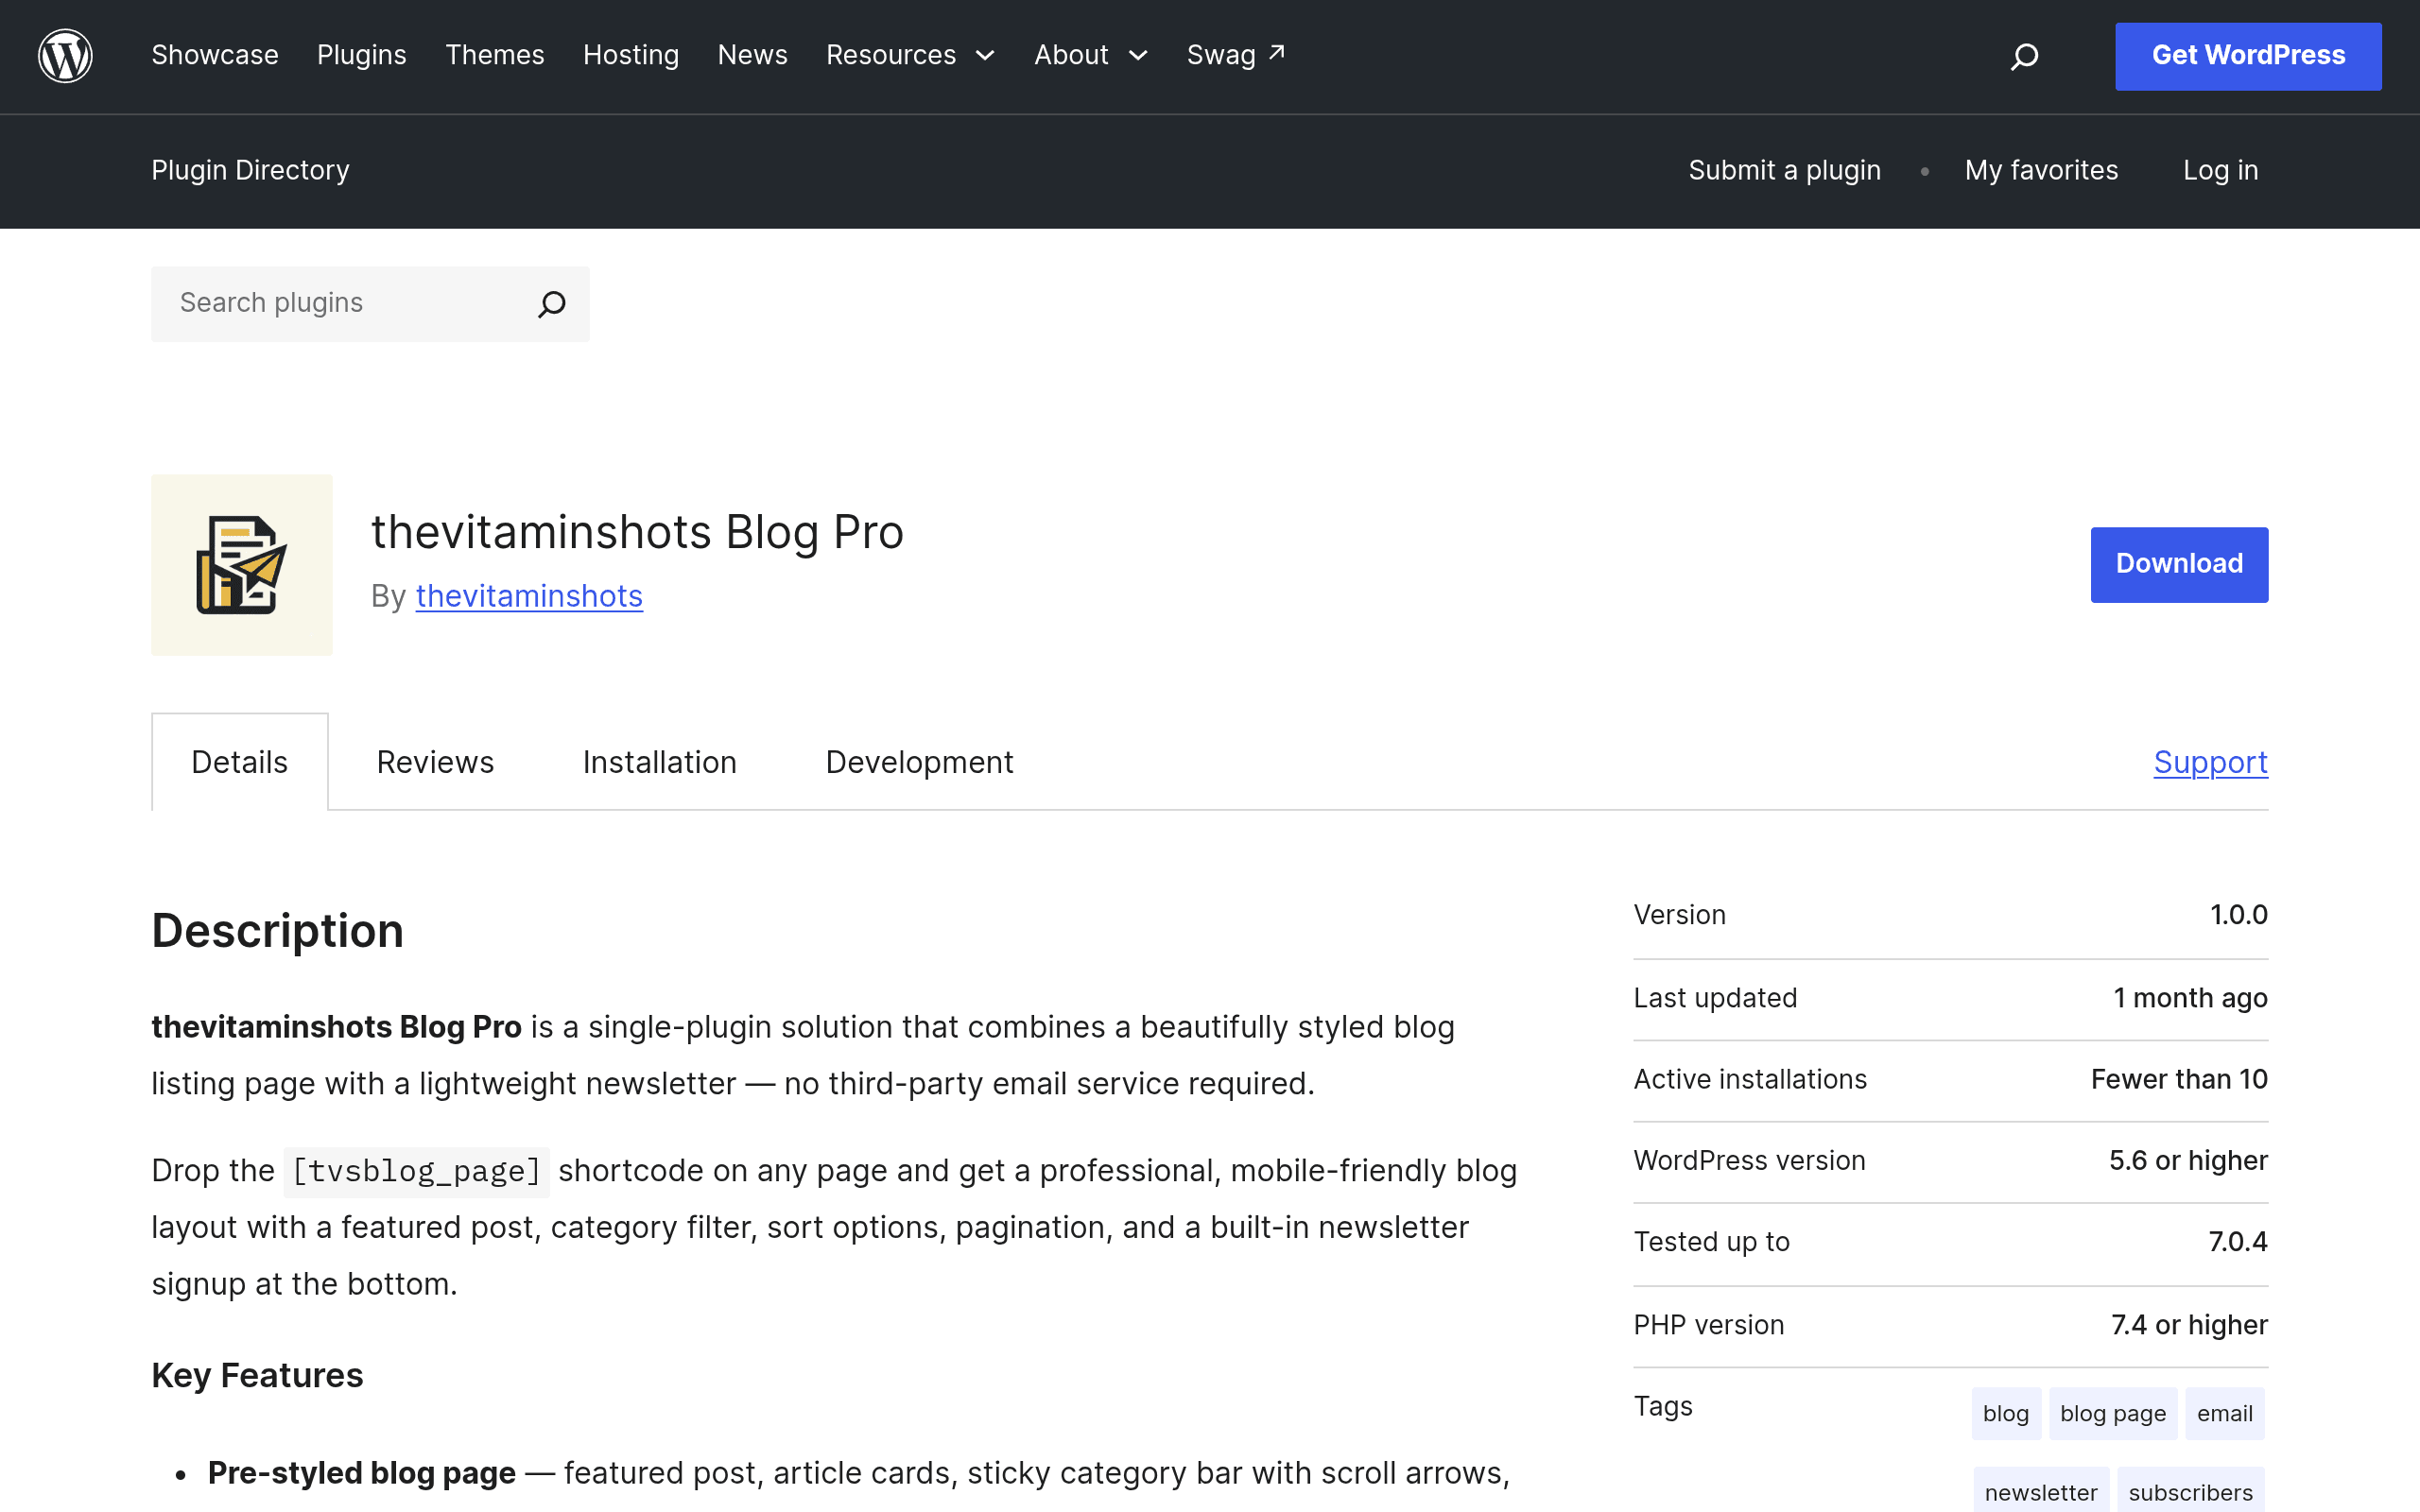Image resolution: width=2420 pixels, height=1512 pixels.
Task: Click the Get WordPress button
Action: 2248,56
